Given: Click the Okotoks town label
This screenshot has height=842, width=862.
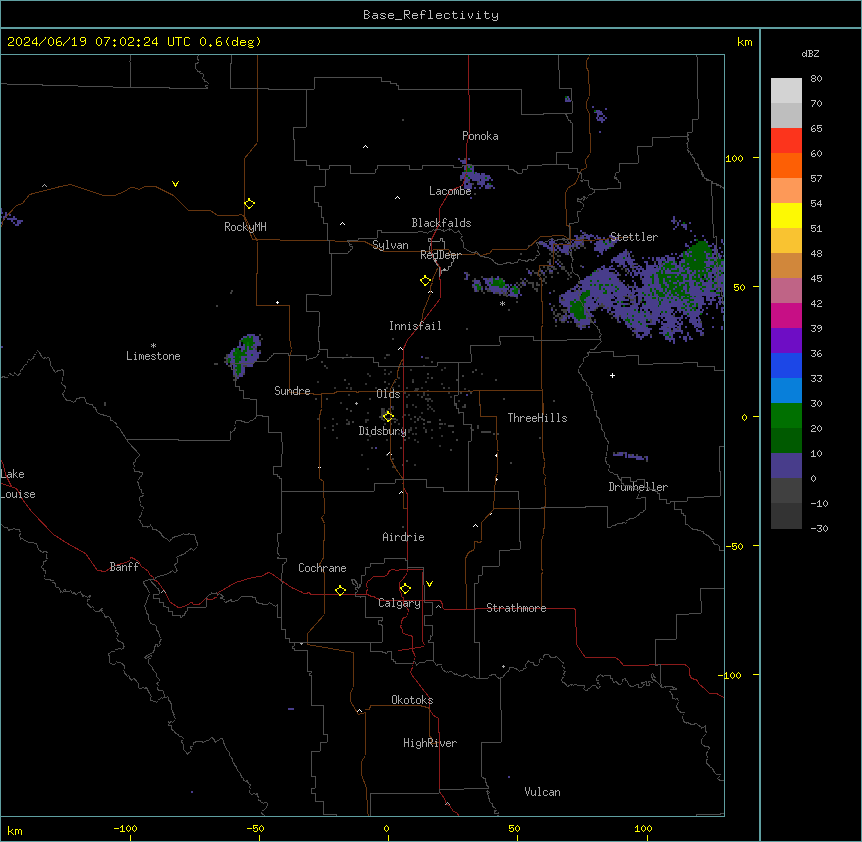Looking at the screenshot, I should pos(412,700).
